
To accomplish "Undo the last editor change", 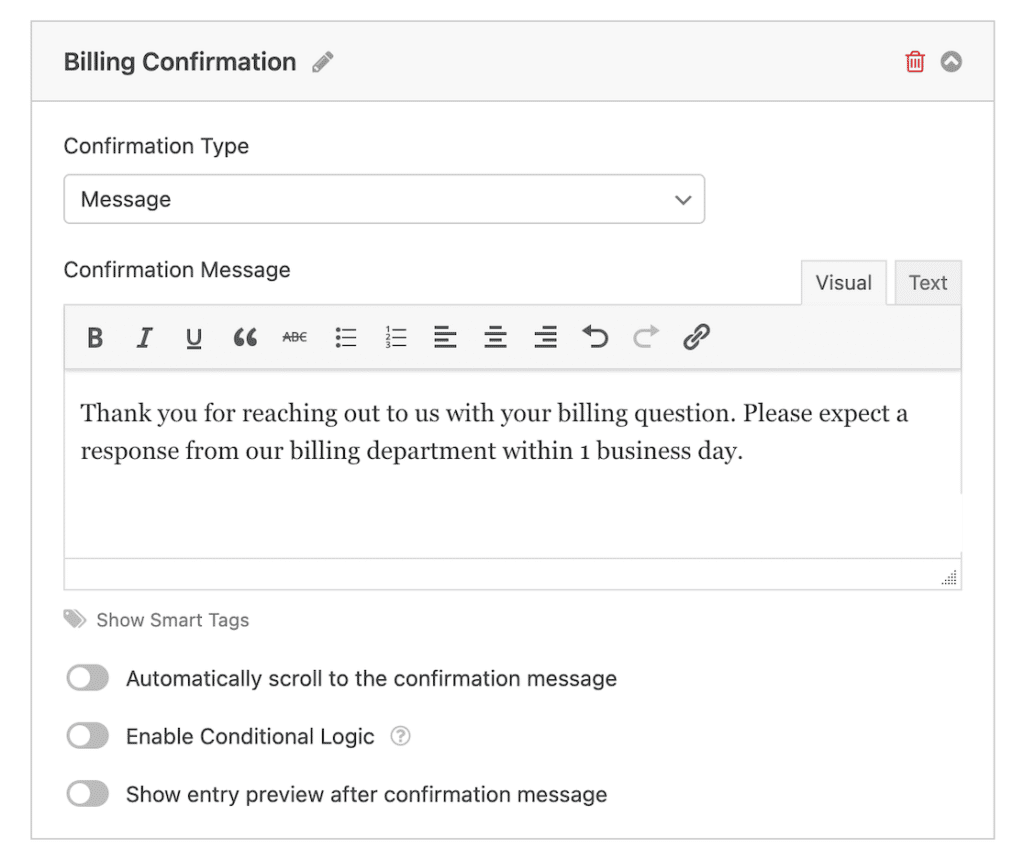I will pos(595,337).
